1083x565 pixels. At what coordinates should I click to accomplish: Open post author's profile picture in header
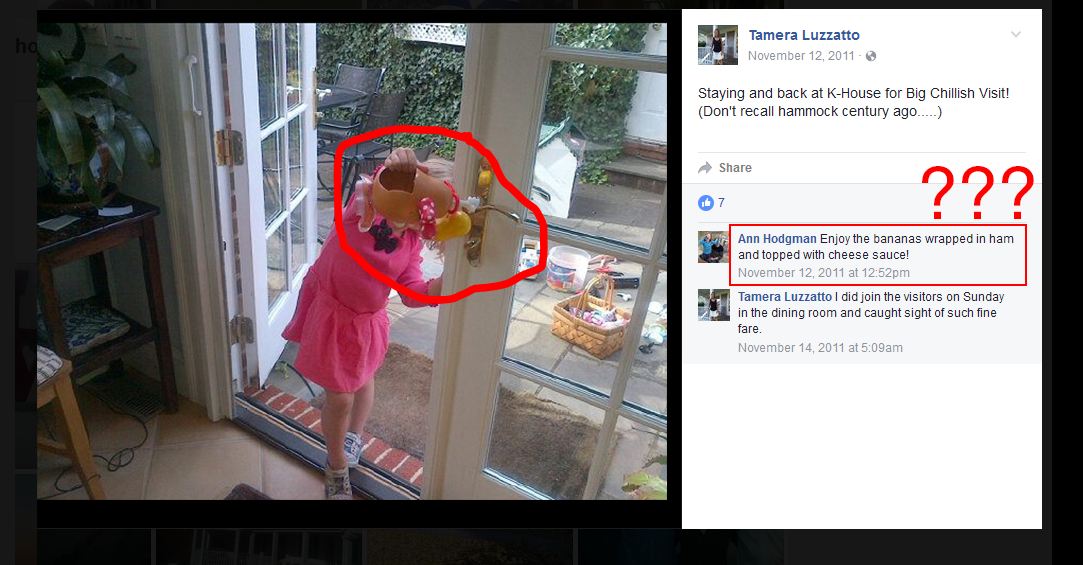tap(718, 45)
